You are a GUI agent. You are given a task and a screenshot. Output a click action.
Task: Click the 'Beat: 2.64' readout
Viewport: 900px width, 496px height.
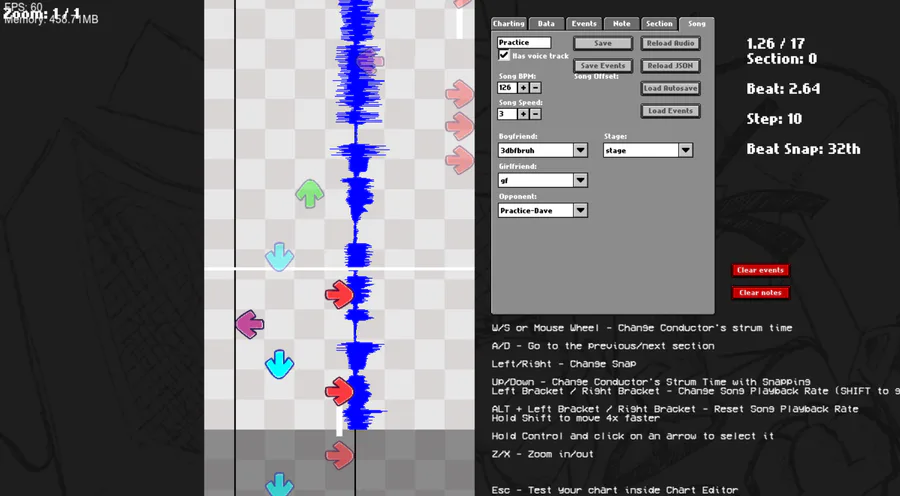click(x=783, y=89)
